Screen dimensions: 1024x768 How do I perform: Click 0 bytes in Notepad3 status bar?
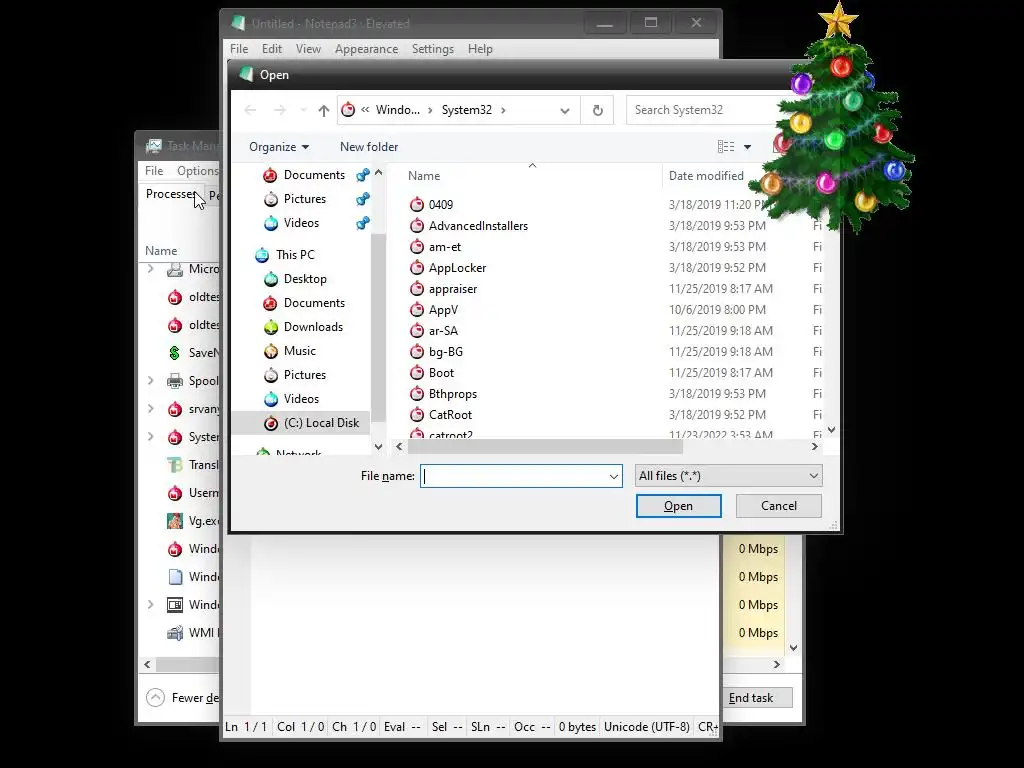pyautogui.click(x=577, y=727)
